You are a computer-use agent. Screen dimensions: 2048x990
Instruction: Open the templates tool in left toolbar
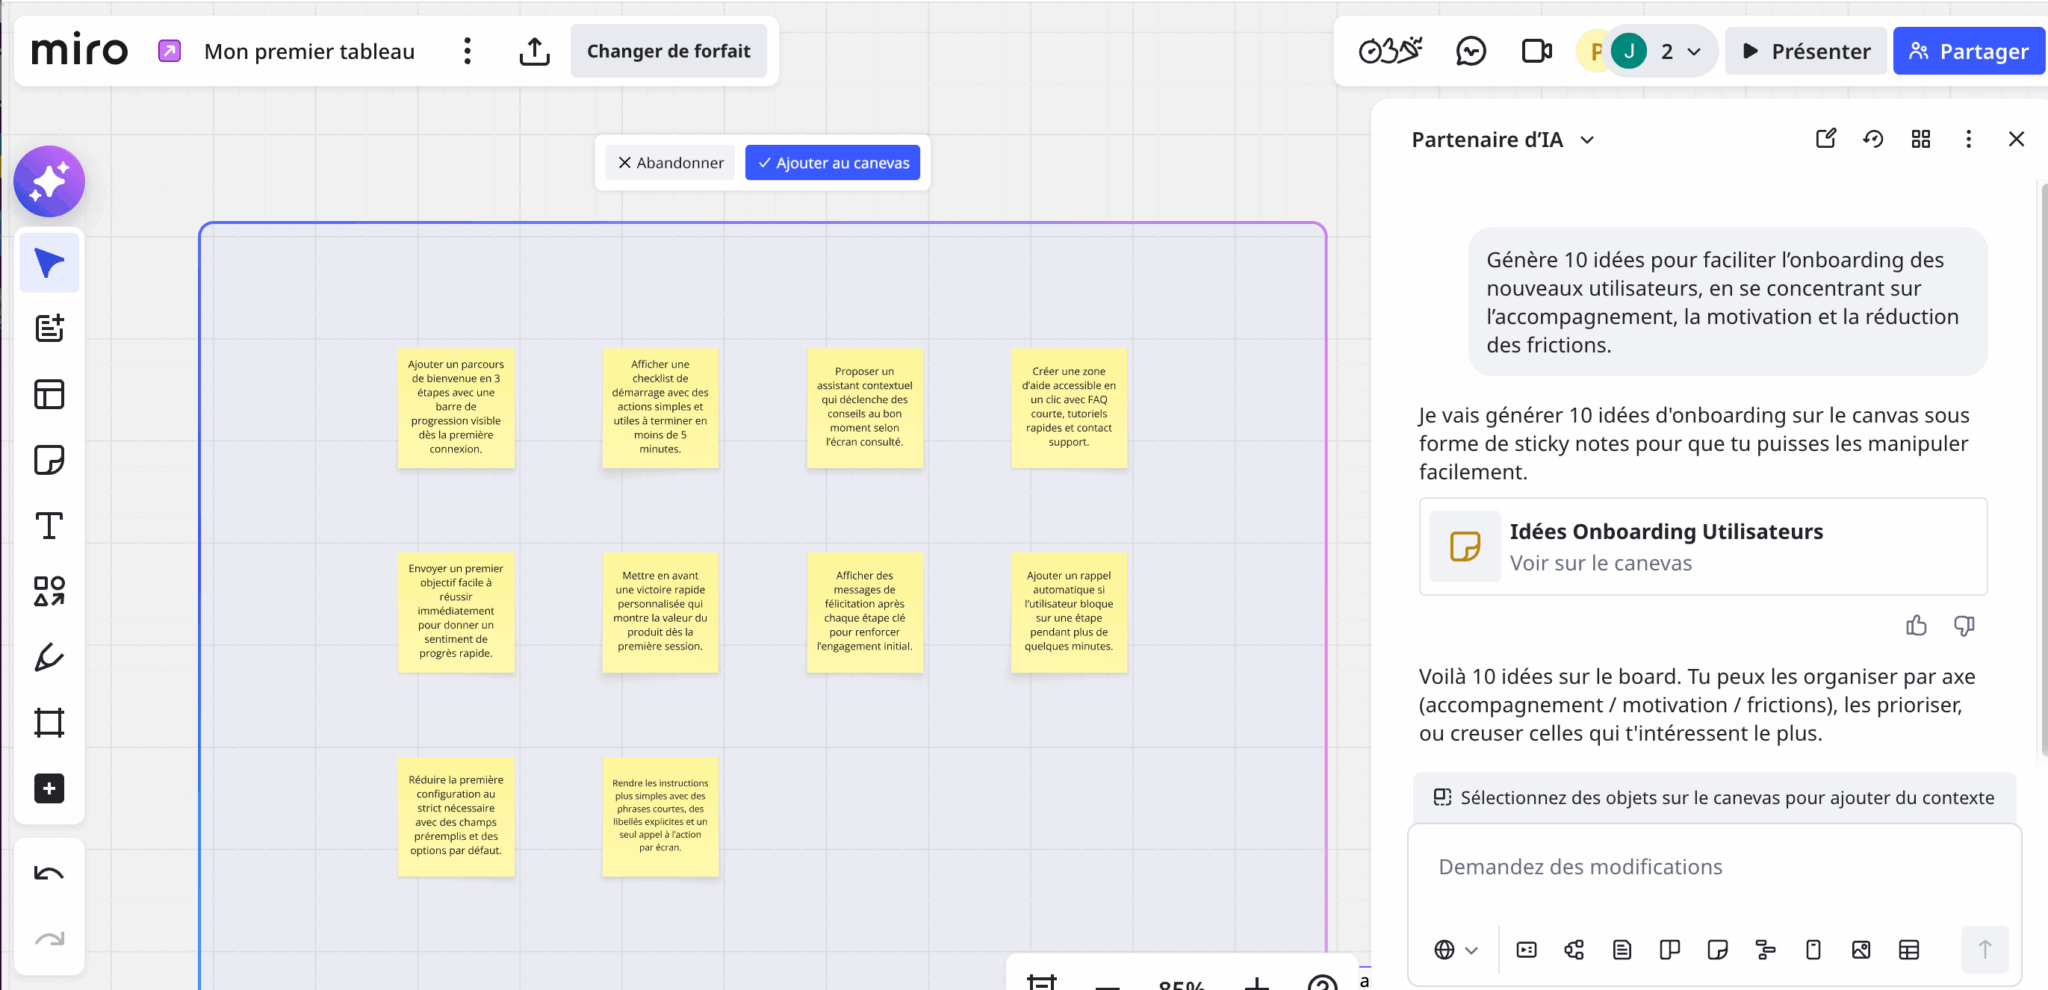pos(49,394)
